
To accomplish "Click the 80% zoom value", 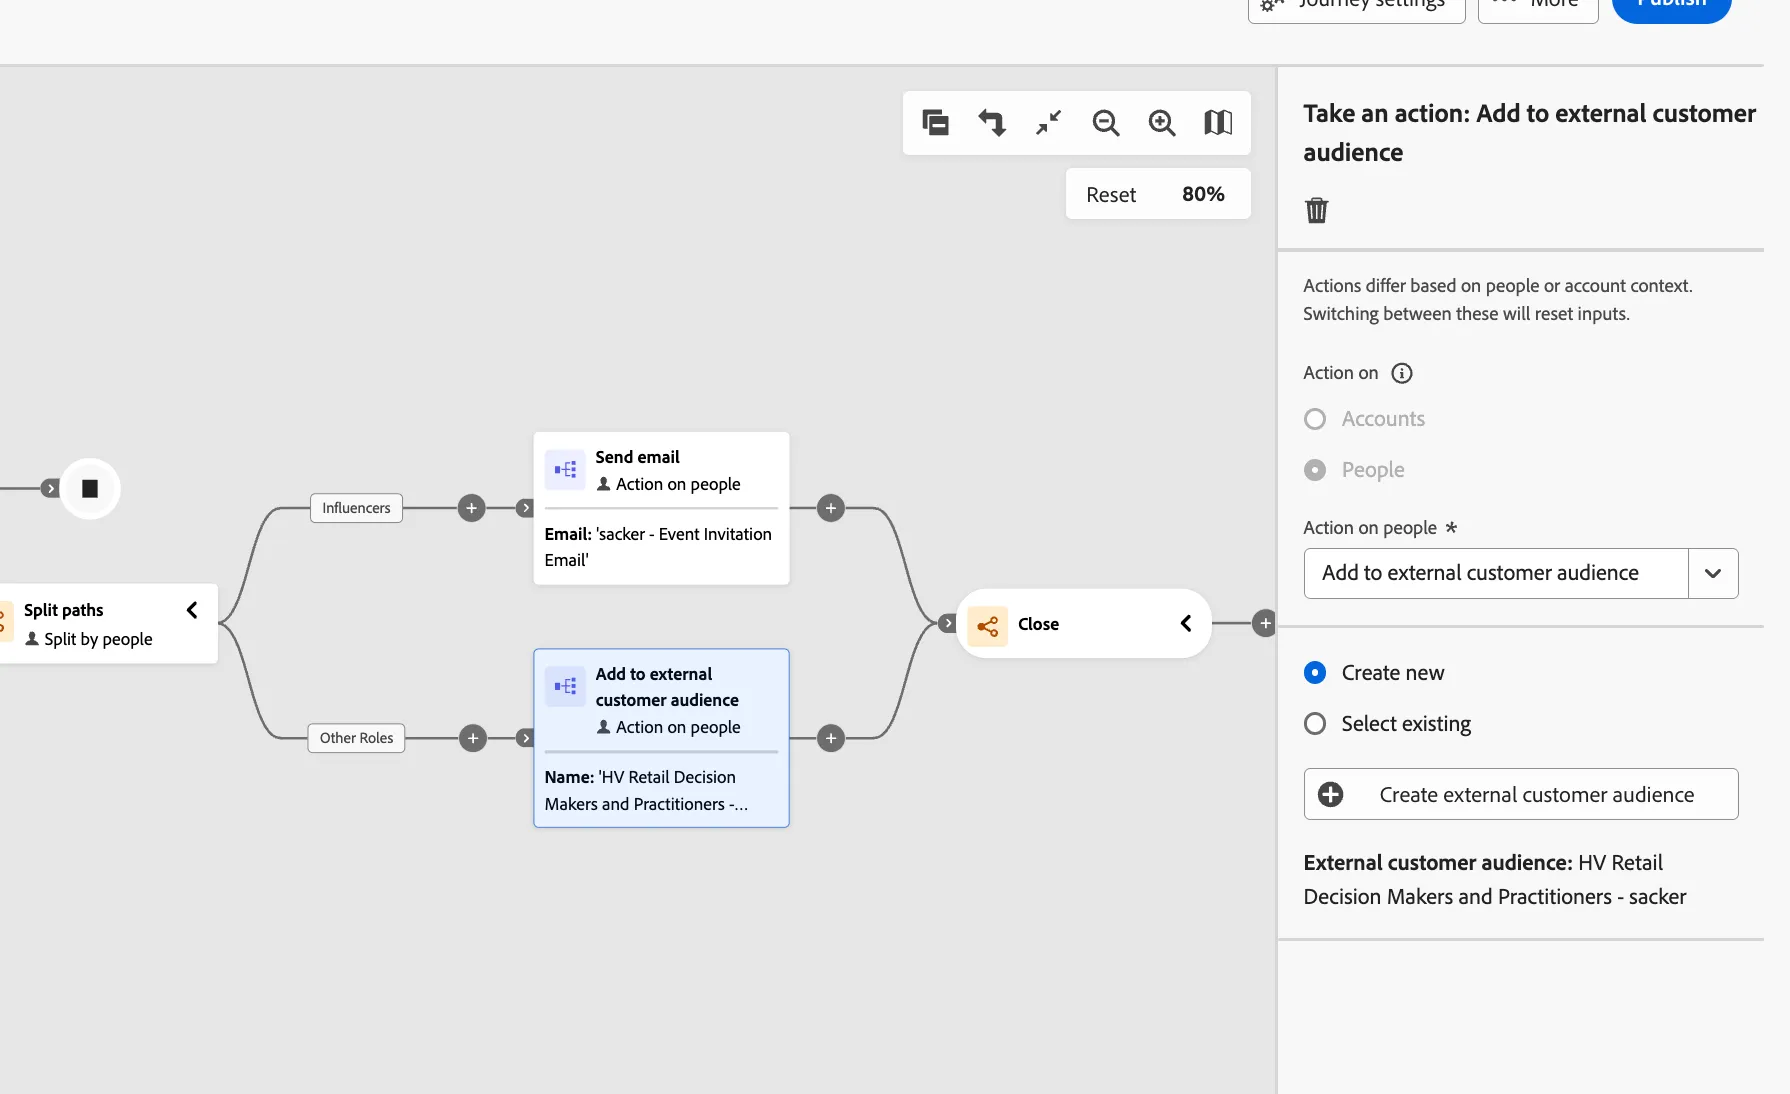I will 1203,194.
